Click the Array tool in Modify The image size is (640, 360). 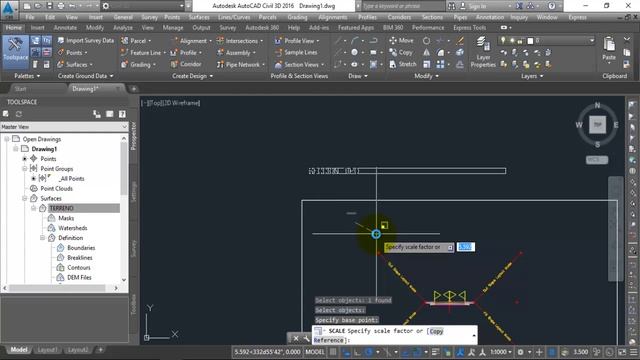(440, 64)
